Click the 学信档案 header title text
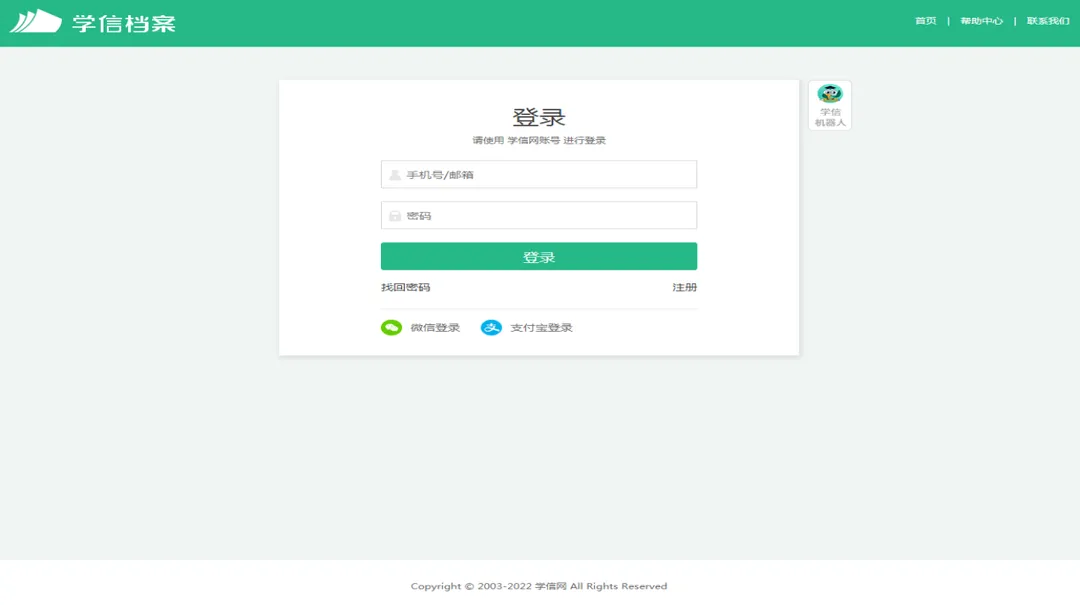Screen dimensions: 1080x605 pyautogui.click(x=124, y=23)
